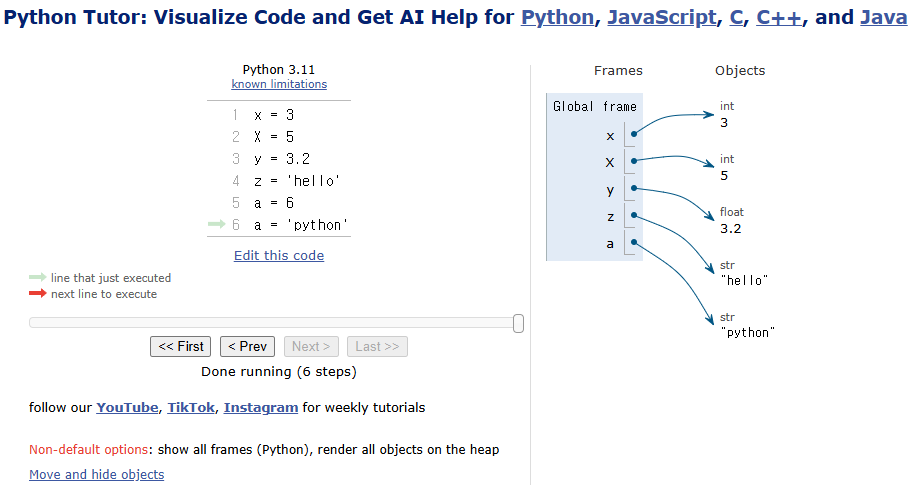The width and height of the screenshot is (913, 497).
Task: Select variable y in Global frame
Action: [610, 190]
